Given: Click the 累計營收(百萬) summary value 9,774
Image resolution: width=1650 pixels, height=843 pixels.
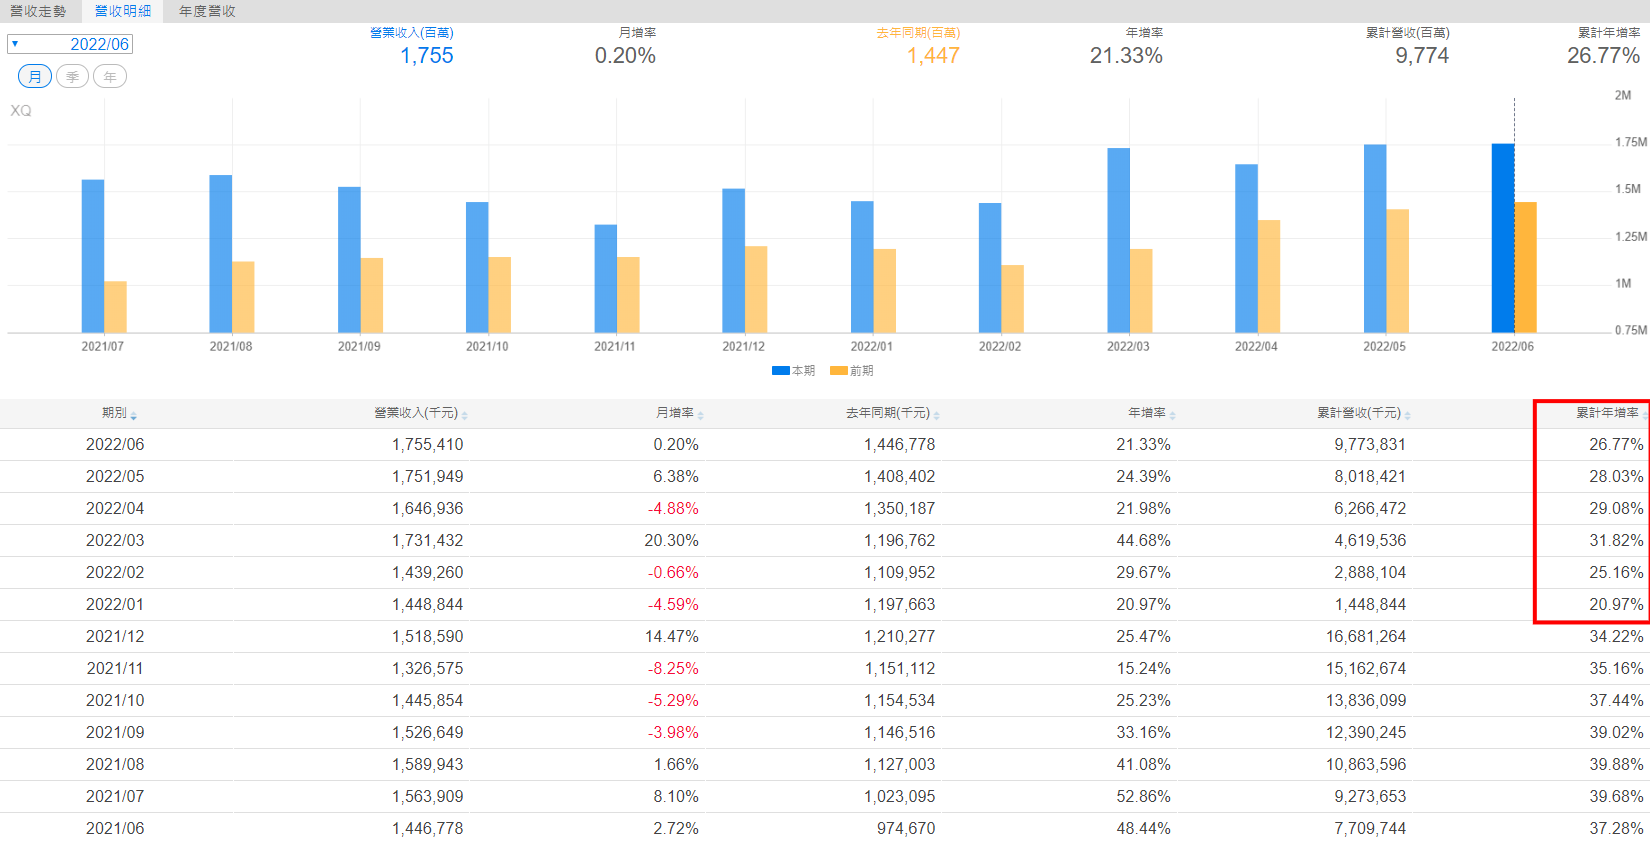Looking at the screenshot, I should pos(1422,56).
